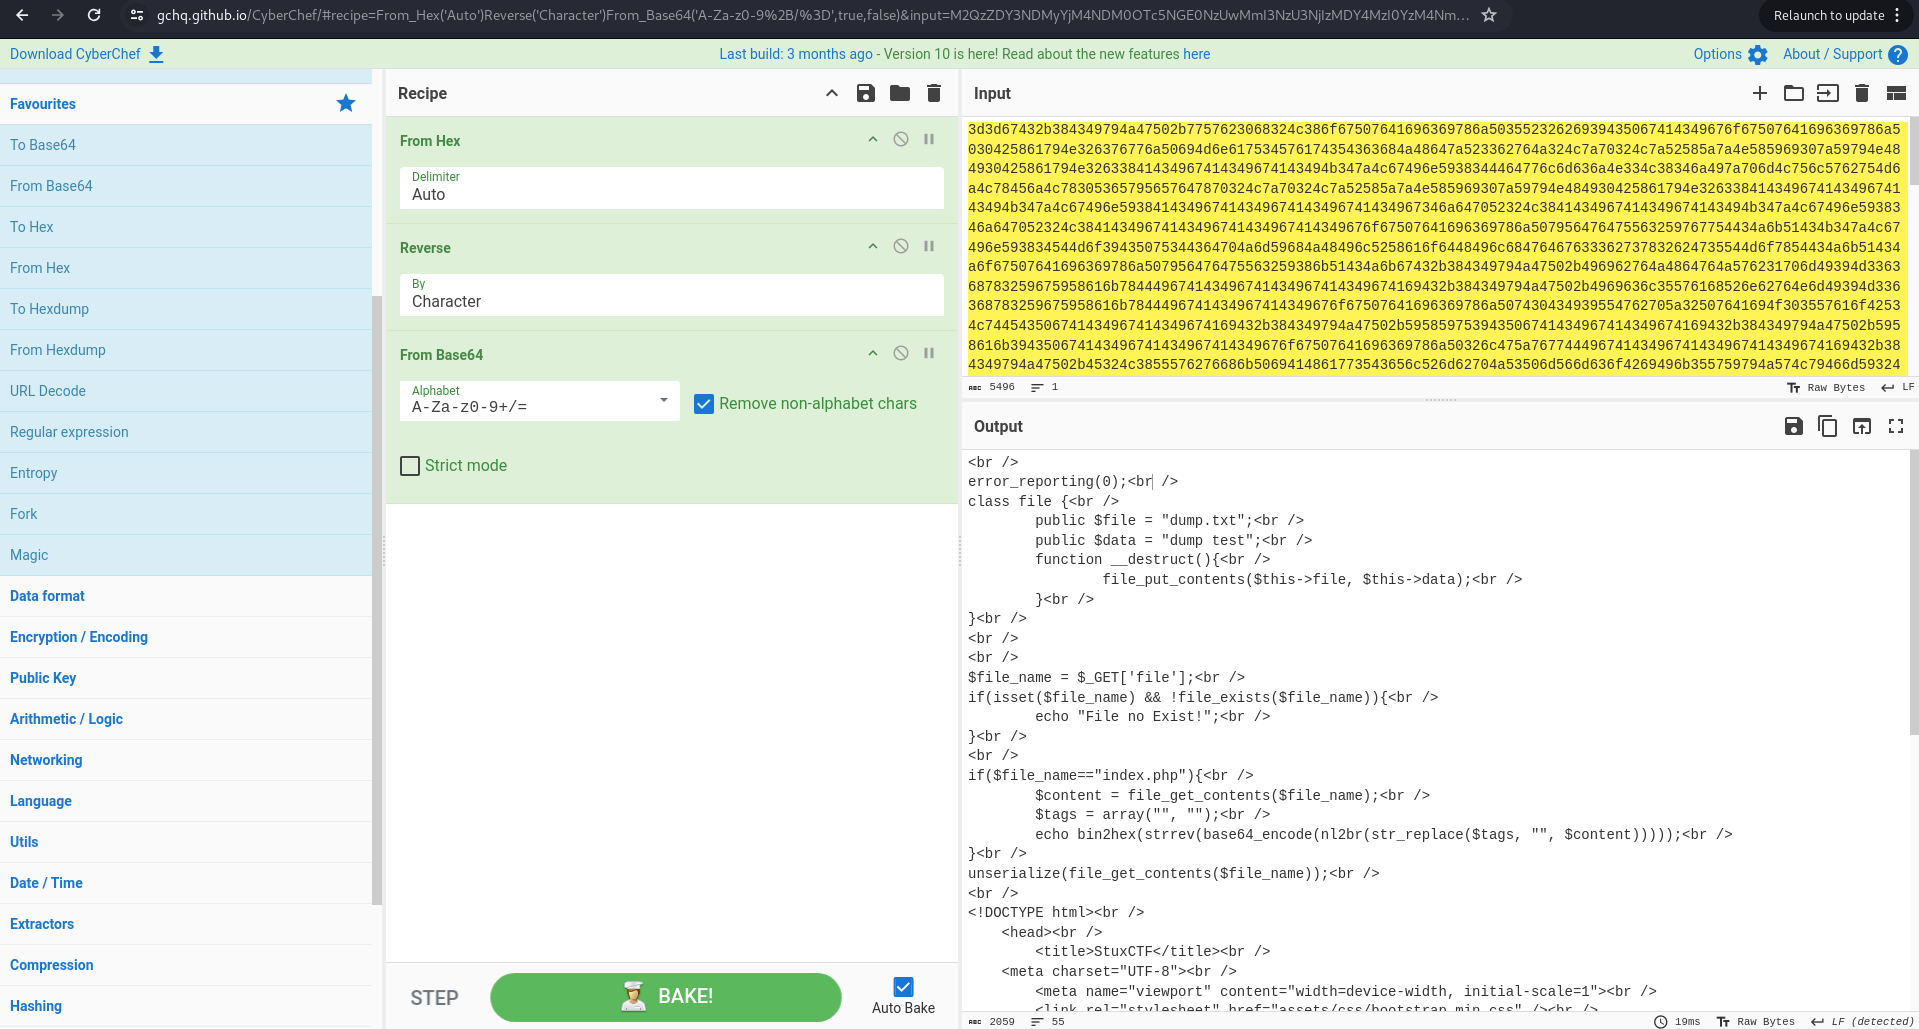Screen dimensions: 1919x1029
Task: Enable Strict mode checkbox
Action: tap(410, 466)
